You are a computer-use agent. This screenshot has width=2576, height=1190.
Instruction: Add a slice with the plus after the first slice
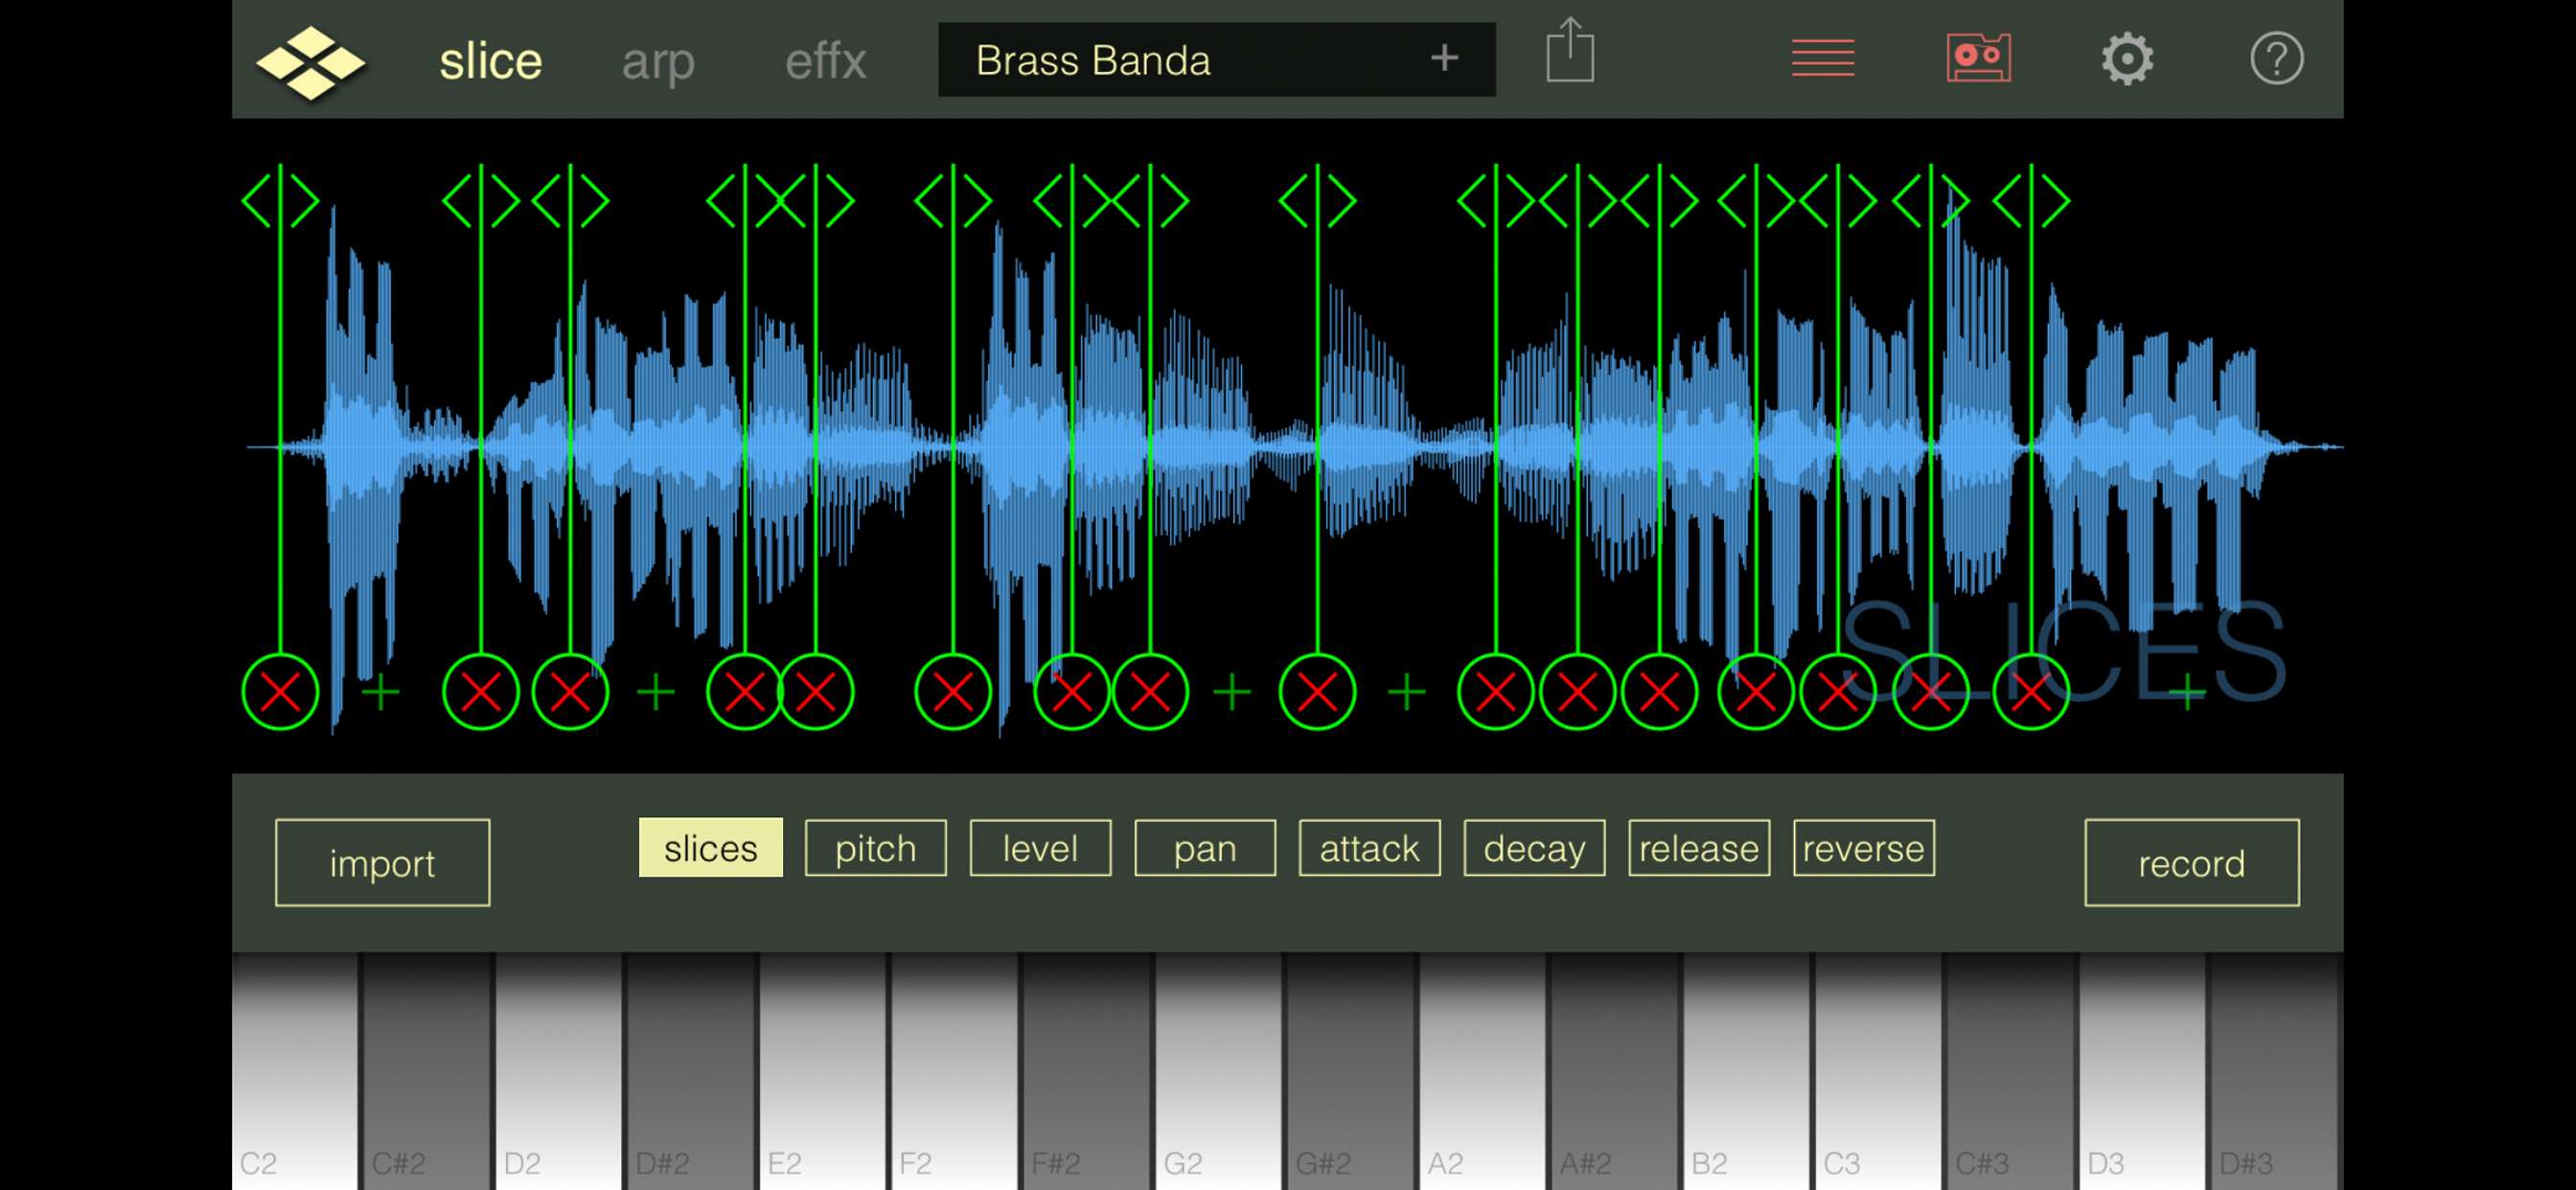coord(380,692)
